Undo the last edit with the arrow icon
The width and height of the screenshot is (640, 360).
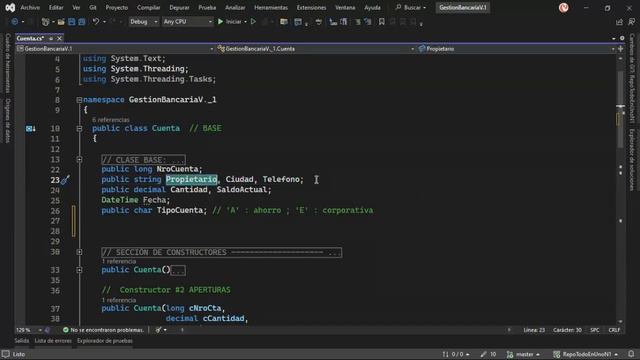pos(96,22)
